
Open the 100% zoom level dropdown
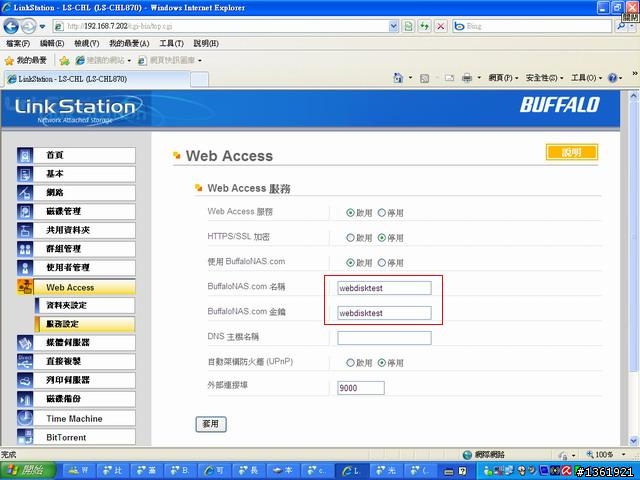pyautogui.click(x=624, y=454)
